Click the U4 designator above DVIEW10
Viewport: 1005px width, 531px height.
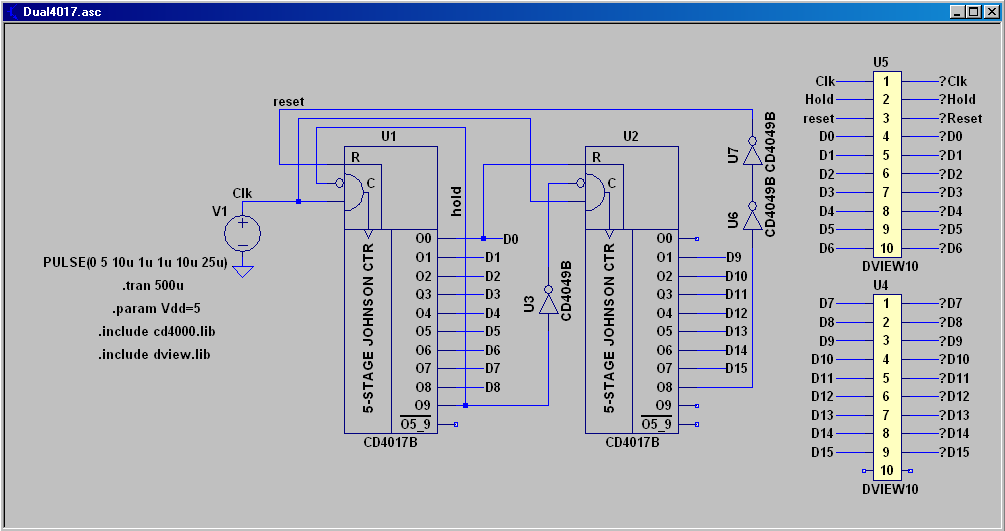[881, 285]
